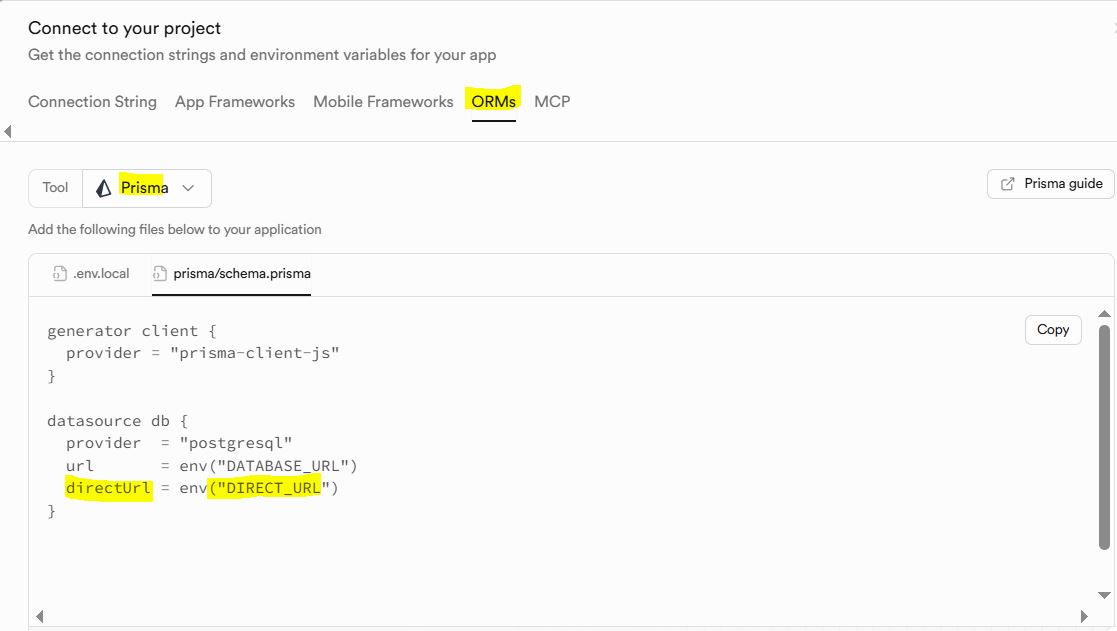
Task: Click the code panel's horizontal scroll-left arrow
Action: pos(40,616)
